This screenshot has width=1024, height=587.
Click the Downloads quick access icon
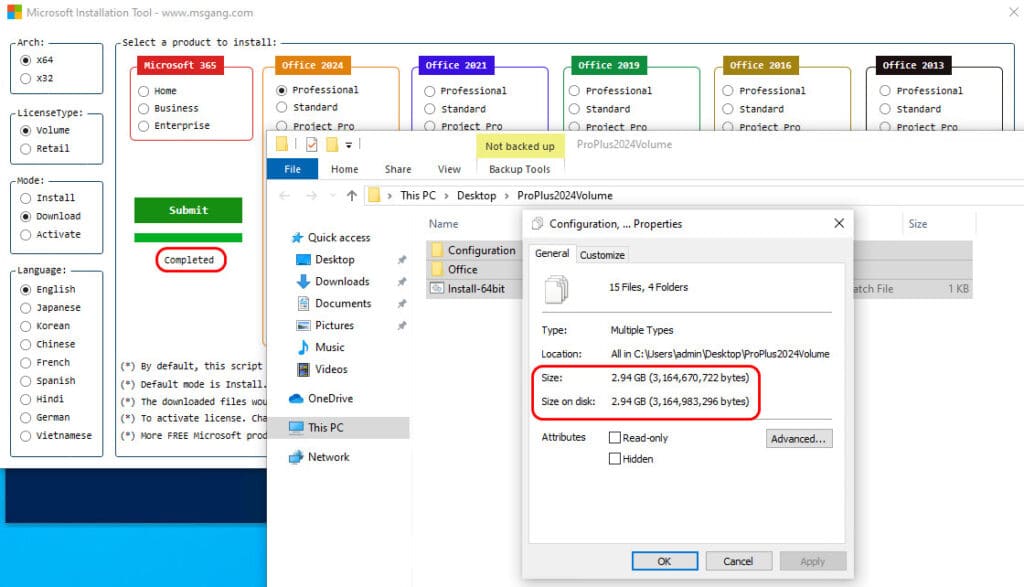coord(304,282)
